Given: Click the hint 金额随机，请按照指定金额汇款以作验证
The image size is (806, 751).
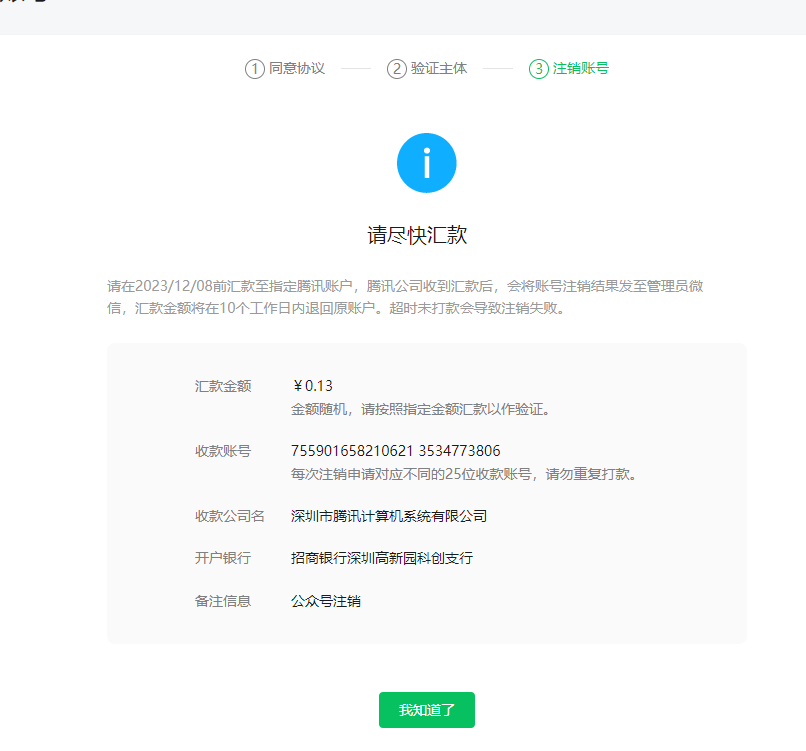Looking at the screenshot, I should point(420,410).
